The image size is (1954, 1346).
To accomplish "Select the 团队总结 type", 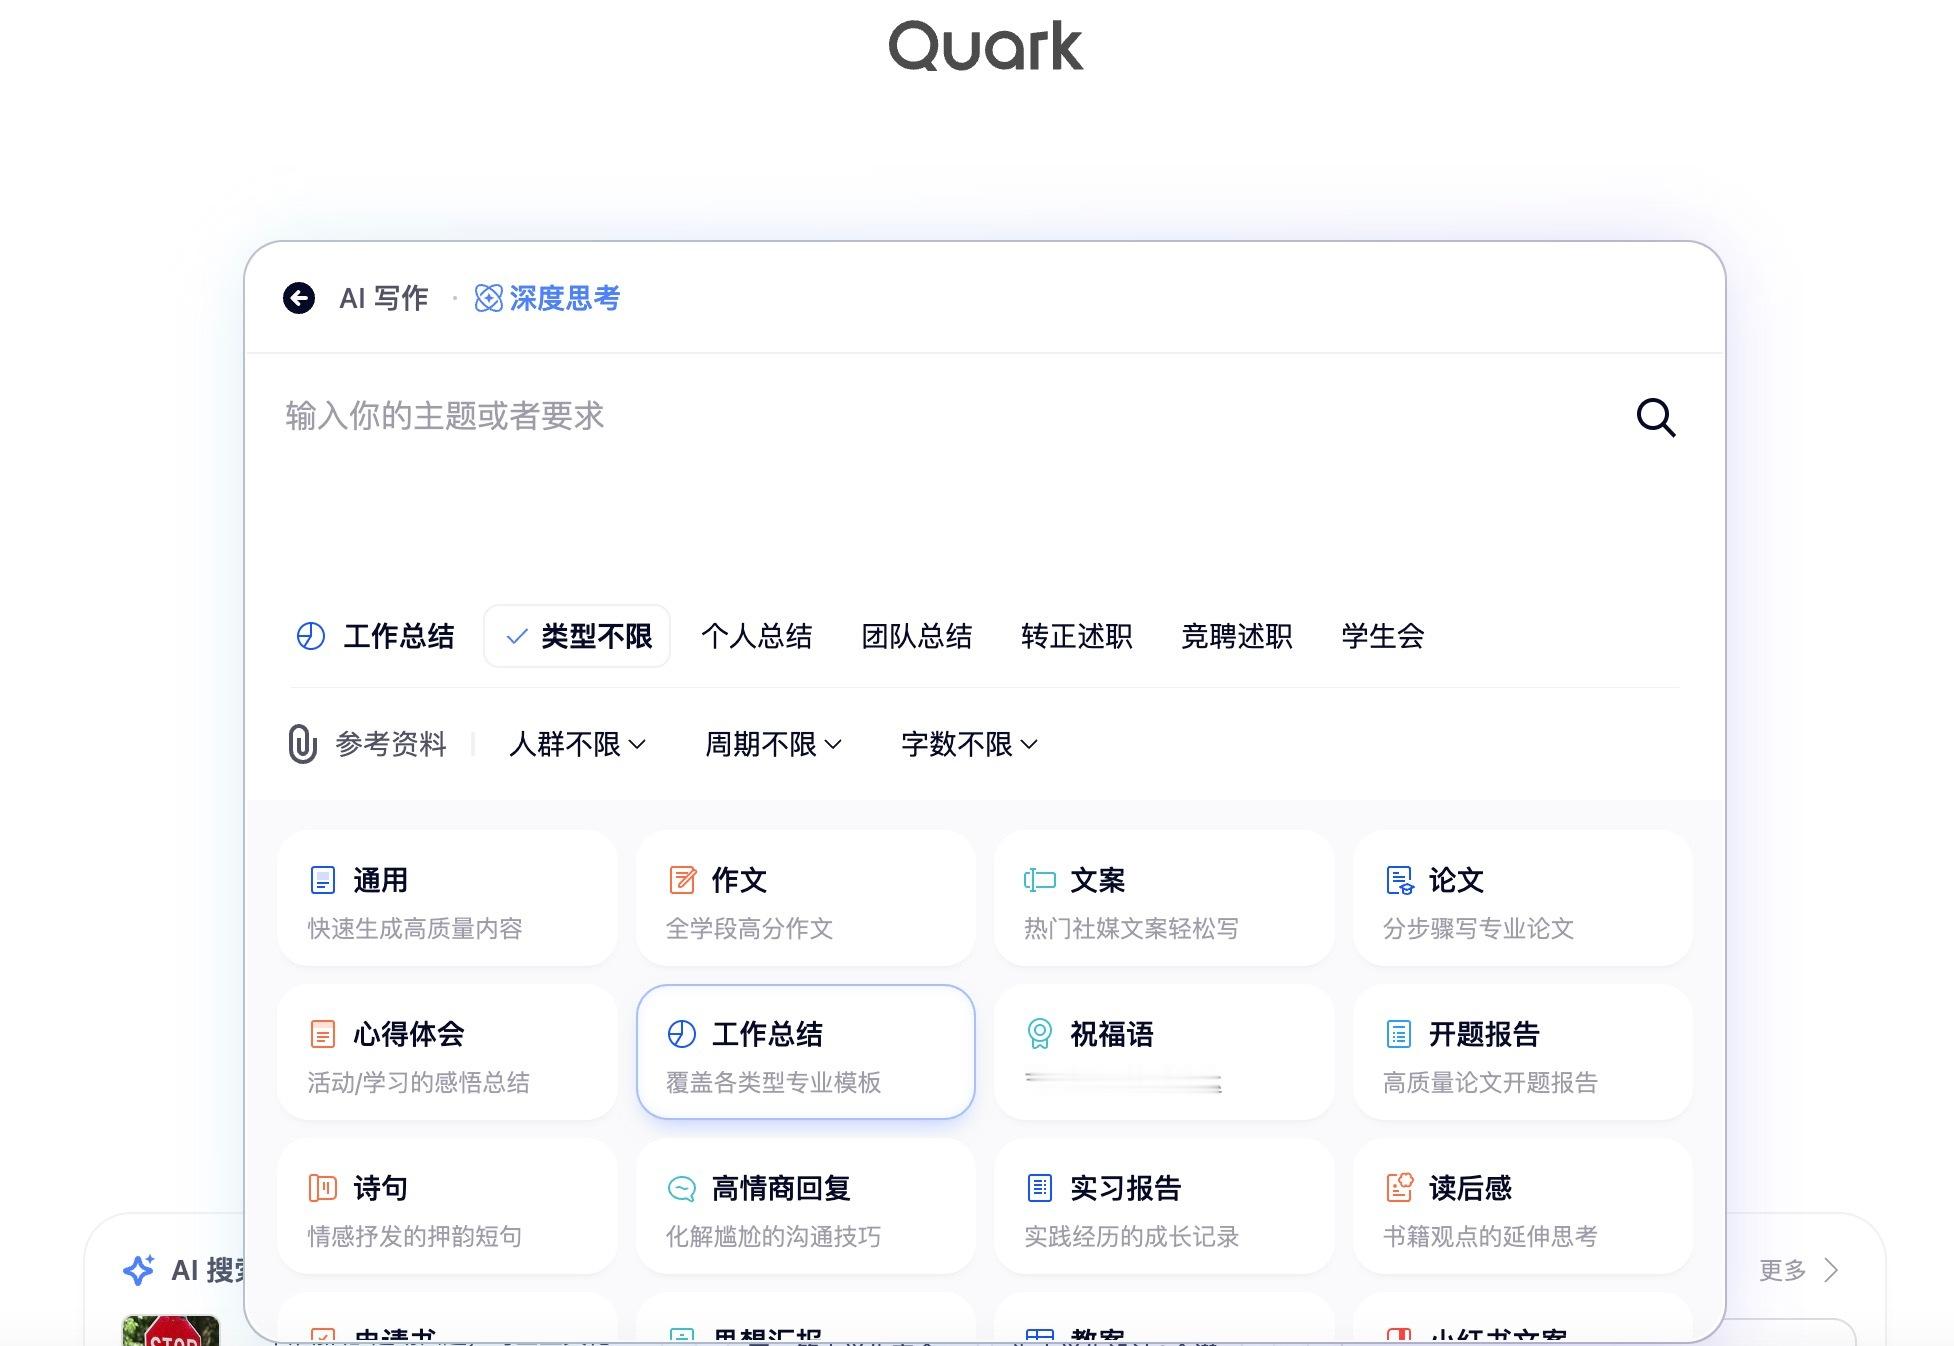I will point(917,636).
